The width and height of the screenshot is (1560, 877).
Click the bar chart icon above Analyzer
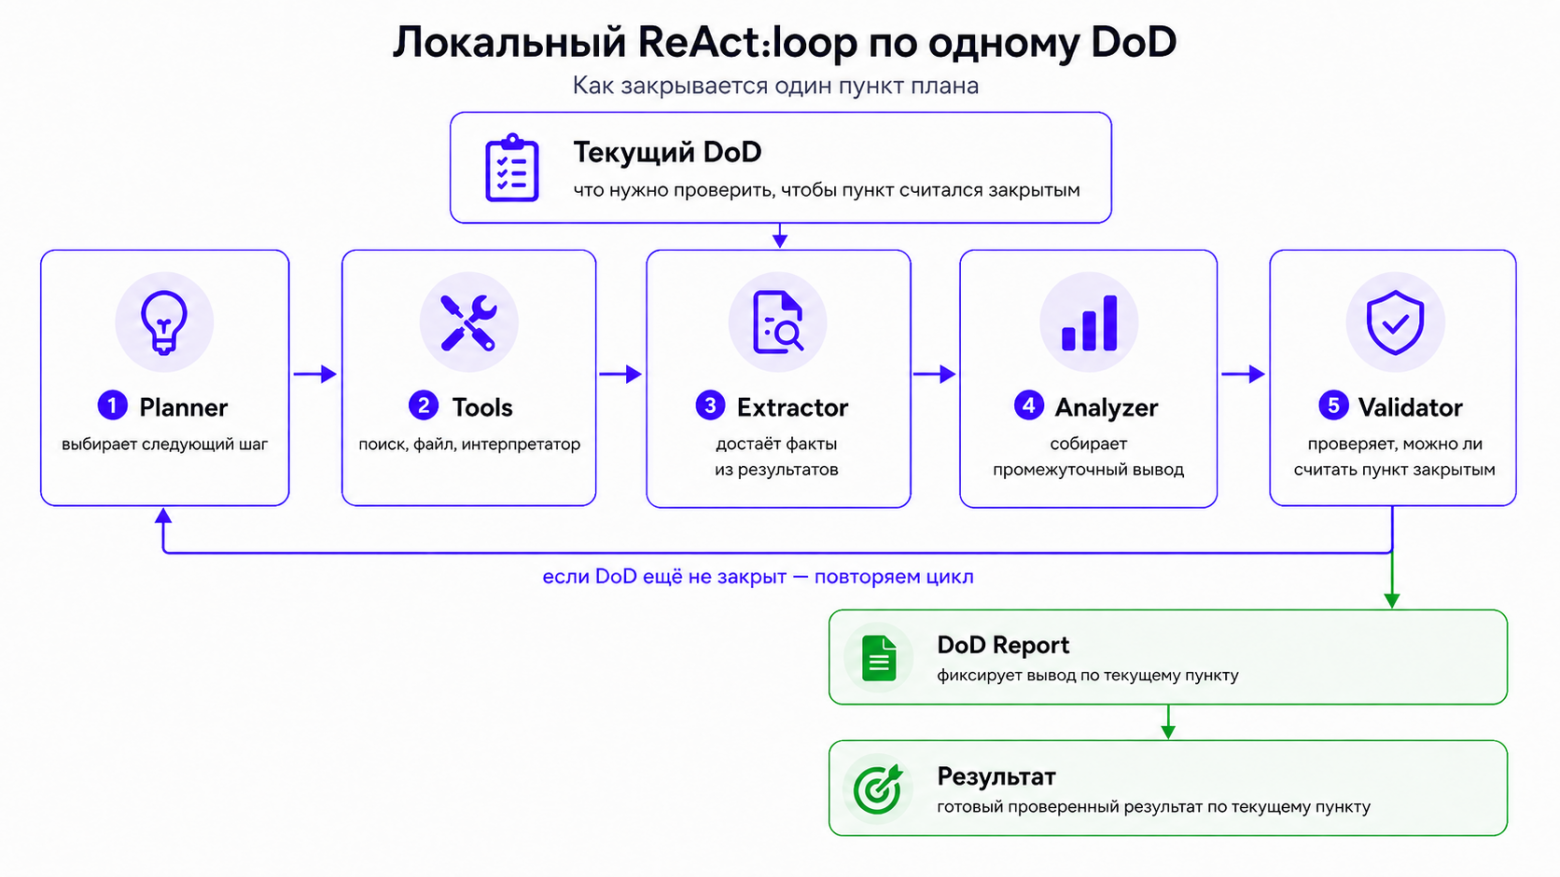1089,322
